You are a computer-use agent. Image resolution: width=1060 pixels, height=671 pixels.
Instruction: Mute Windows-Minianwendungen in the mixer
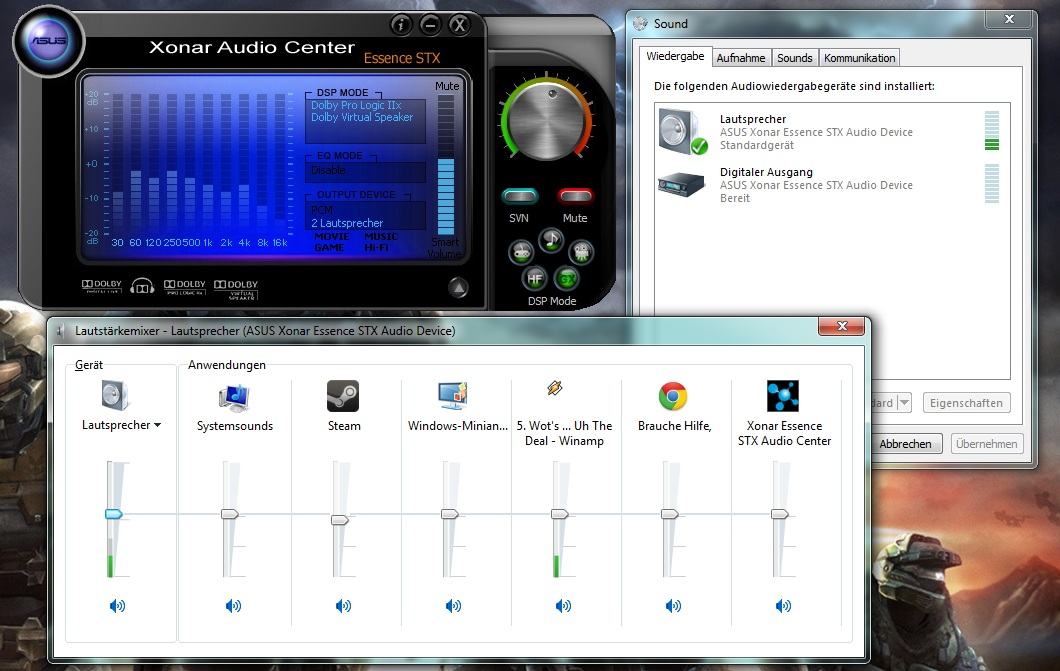tap(454, 605)
